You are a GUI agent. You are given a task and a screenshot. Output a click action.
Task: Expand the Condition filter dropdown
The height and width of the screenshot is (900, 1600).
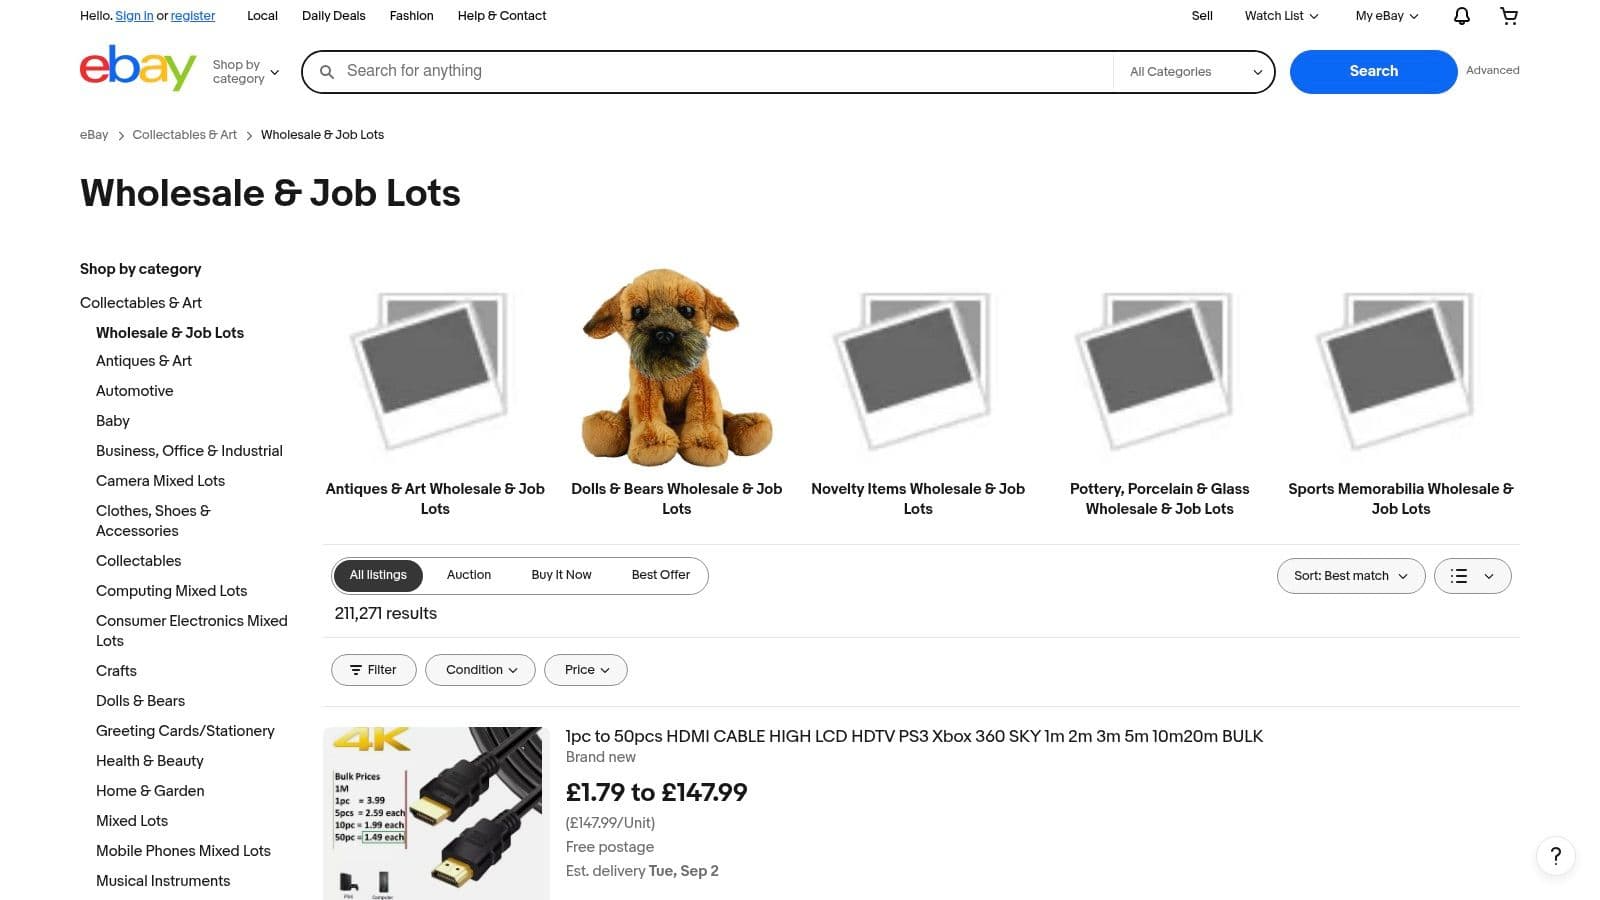(480, 670)
